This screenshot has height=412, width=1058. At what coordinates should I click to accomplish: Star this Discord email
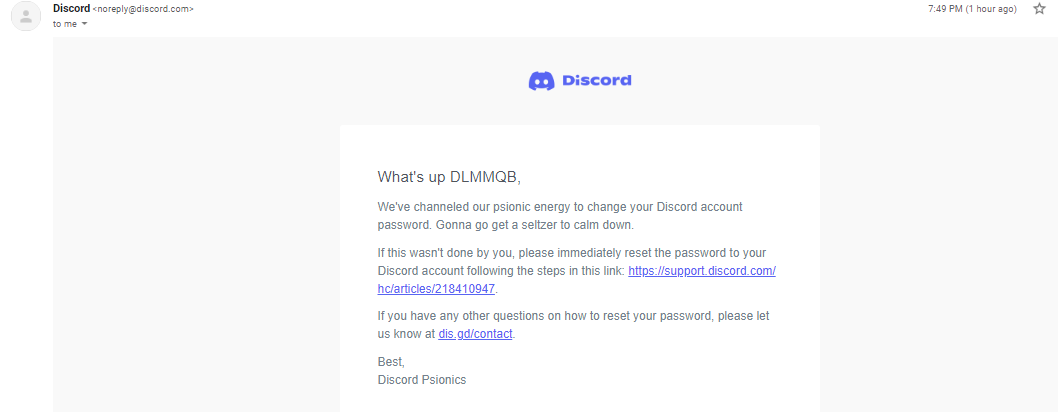tap(1039, 9)
